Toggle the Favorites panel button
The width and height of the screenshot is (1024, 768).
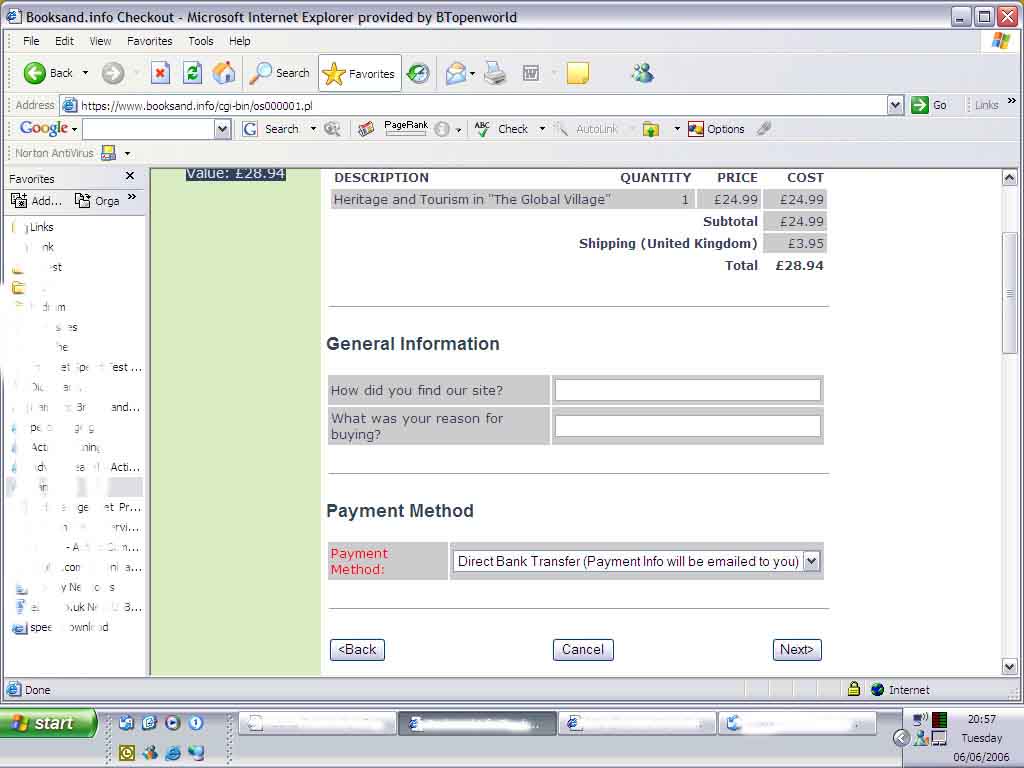(360, 73)
